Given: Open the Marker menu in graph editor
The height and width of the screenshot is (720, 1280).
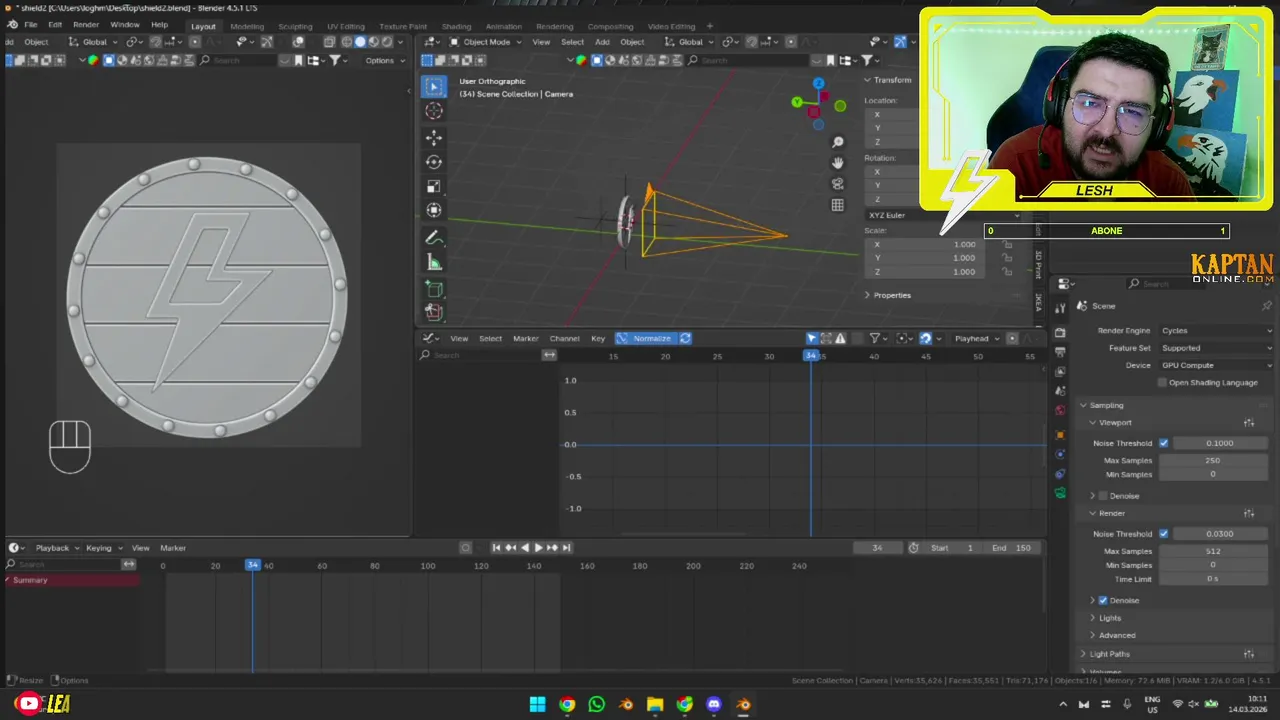Looking at the screenshot, I should tap(526, 338).
